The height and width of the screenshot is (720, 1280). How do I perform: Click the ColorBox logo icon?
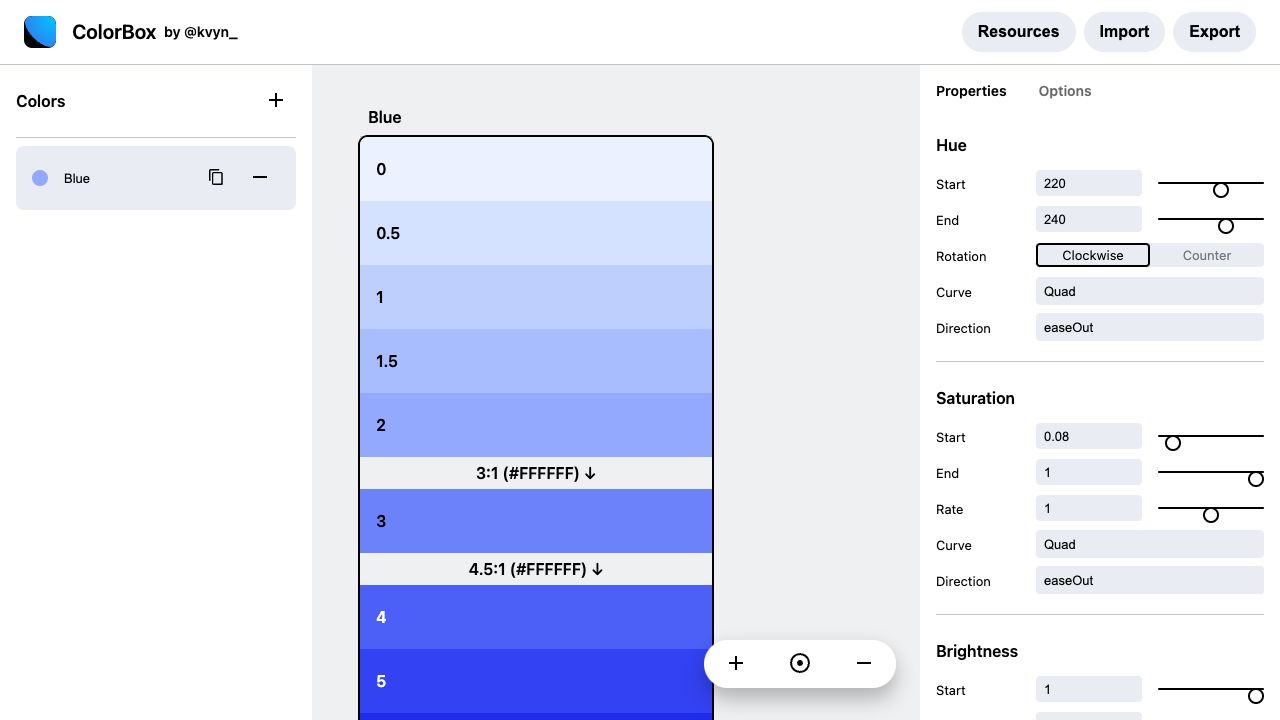tap(40, 32)
